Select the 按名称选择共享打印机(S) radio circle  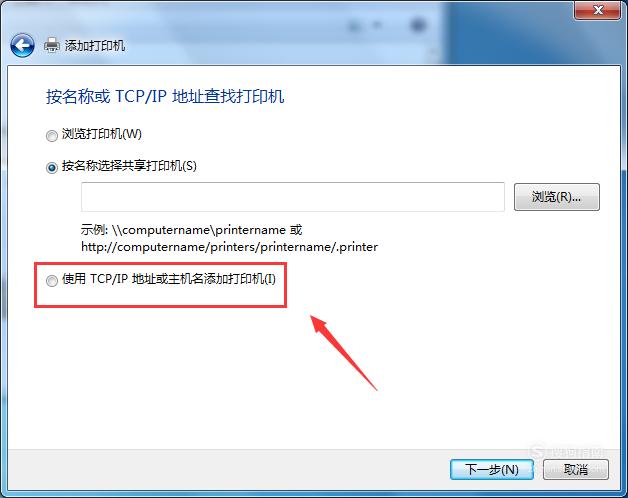coord(52,167)
